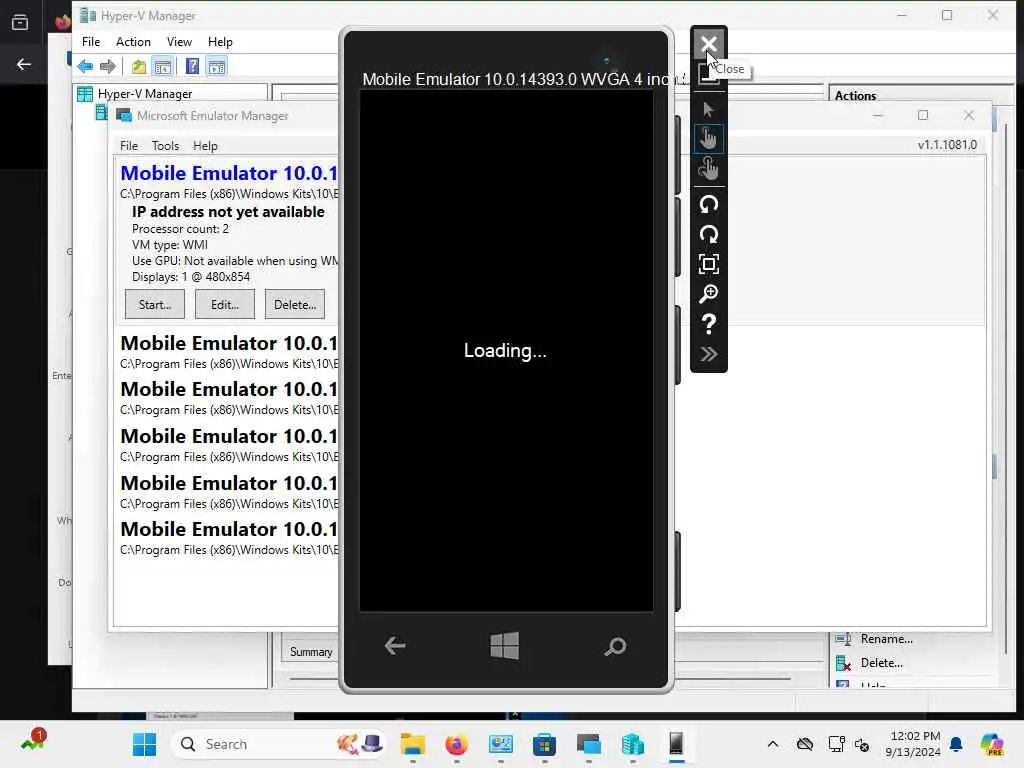
Task: Open View menu in Hyper-V Manager
Action: click(x=179, y=42)
